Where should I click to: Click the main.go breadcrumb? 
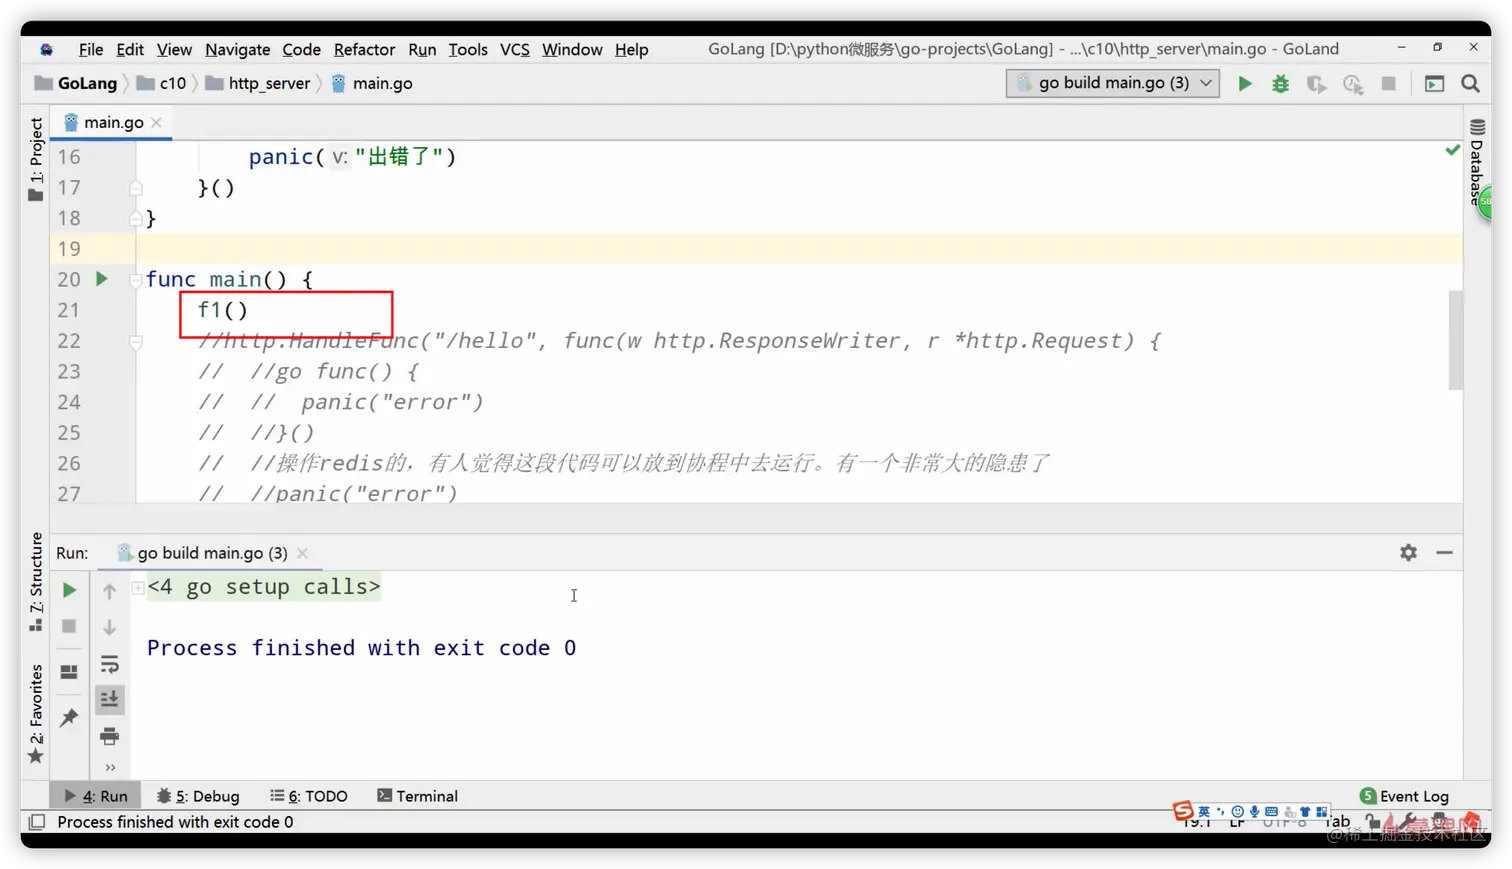(372, 83)
